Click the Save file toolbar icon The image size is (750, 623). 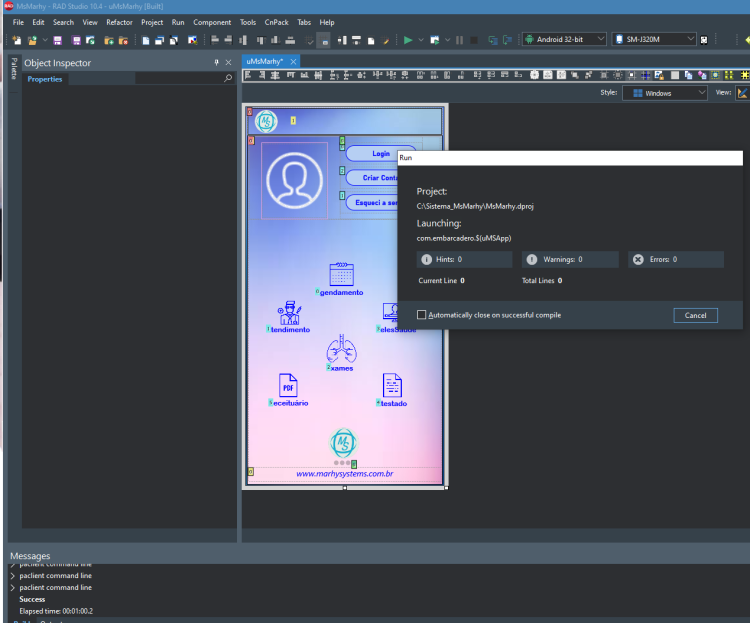coord(57,40)
